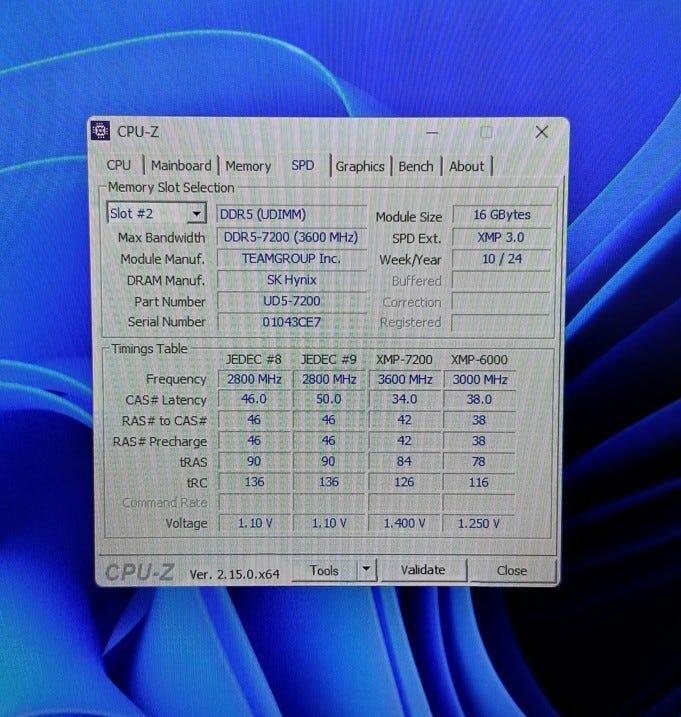The width and height of the screenshot is (681, 717).
Task: Click the version text Ver. 2.15.0.x64
Action: coord(235,574)
